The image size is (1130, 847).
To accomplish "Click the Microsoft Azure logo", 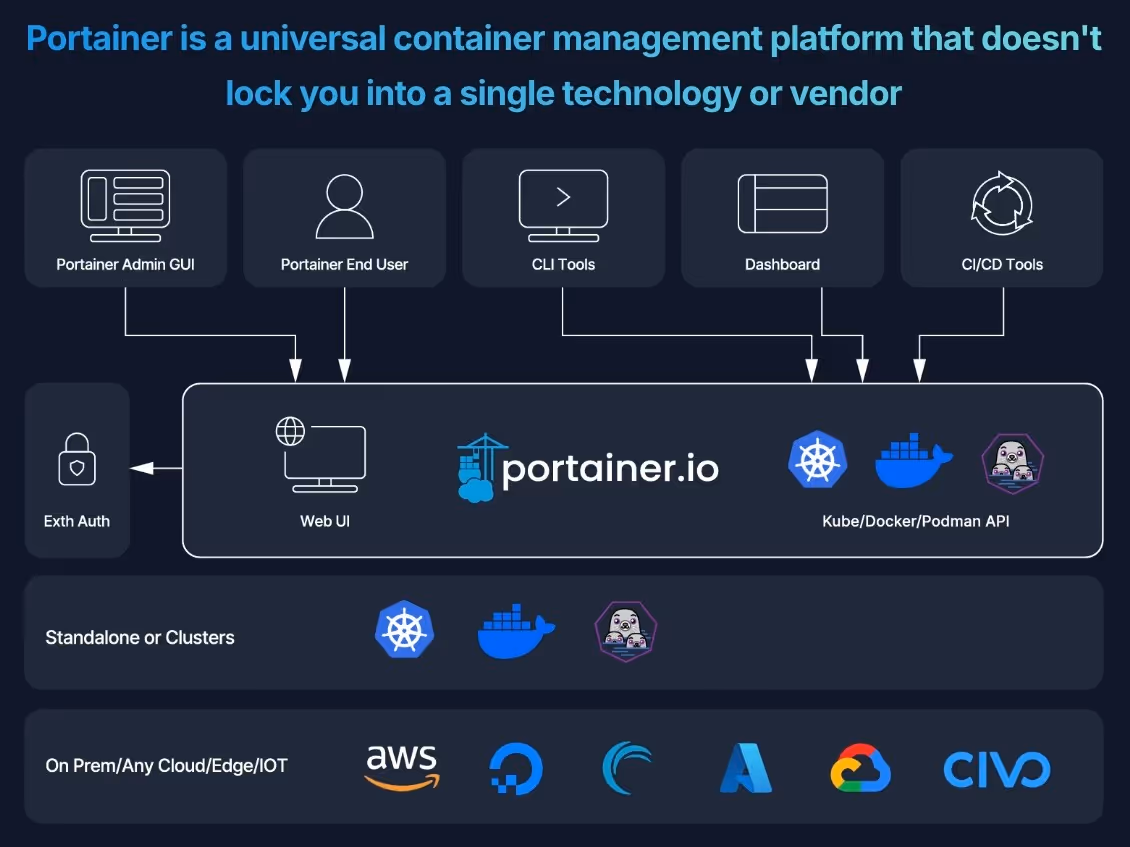I will click(x=746, y=768).
